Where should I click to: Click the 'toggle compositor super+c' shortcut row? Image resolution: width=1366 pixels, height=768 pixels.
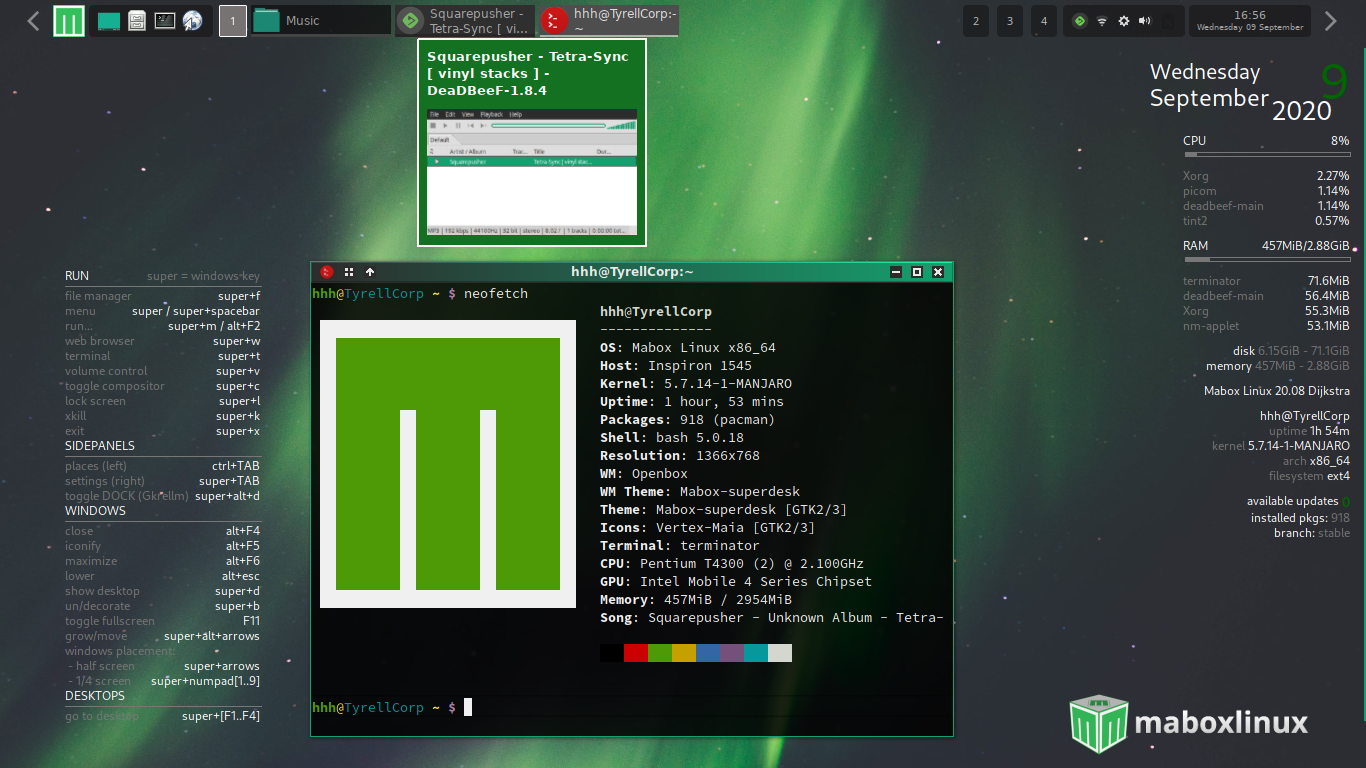point(162,386)
